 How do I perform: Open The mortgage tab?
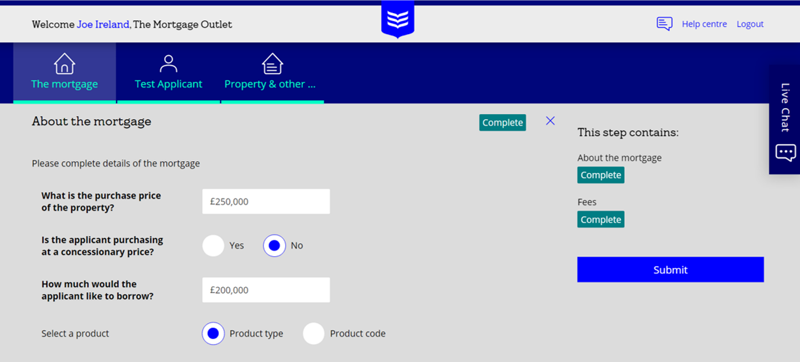64,73
